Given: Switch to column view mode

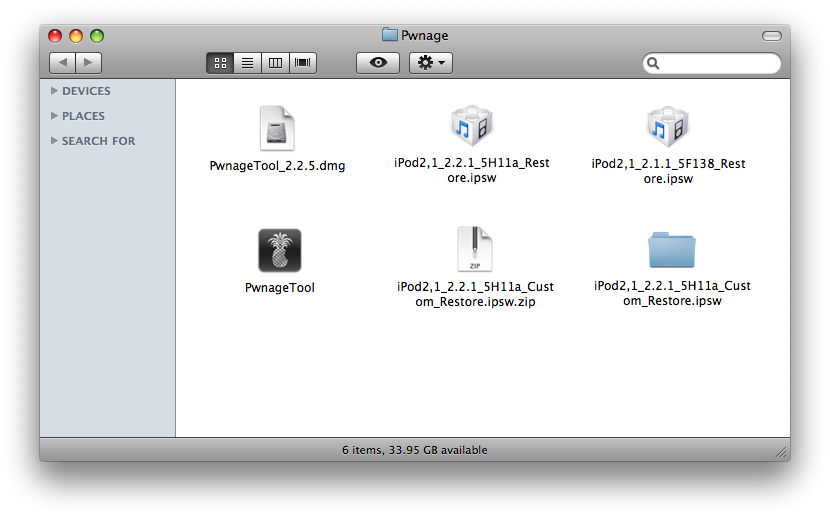Looking at the screenshot, I should point(274,63).
